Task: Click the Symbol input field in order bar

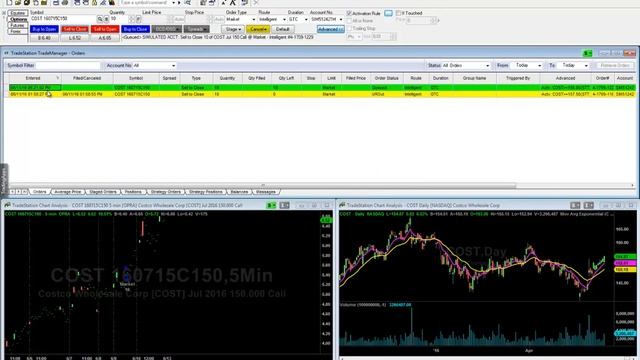Action: point(63,19)
